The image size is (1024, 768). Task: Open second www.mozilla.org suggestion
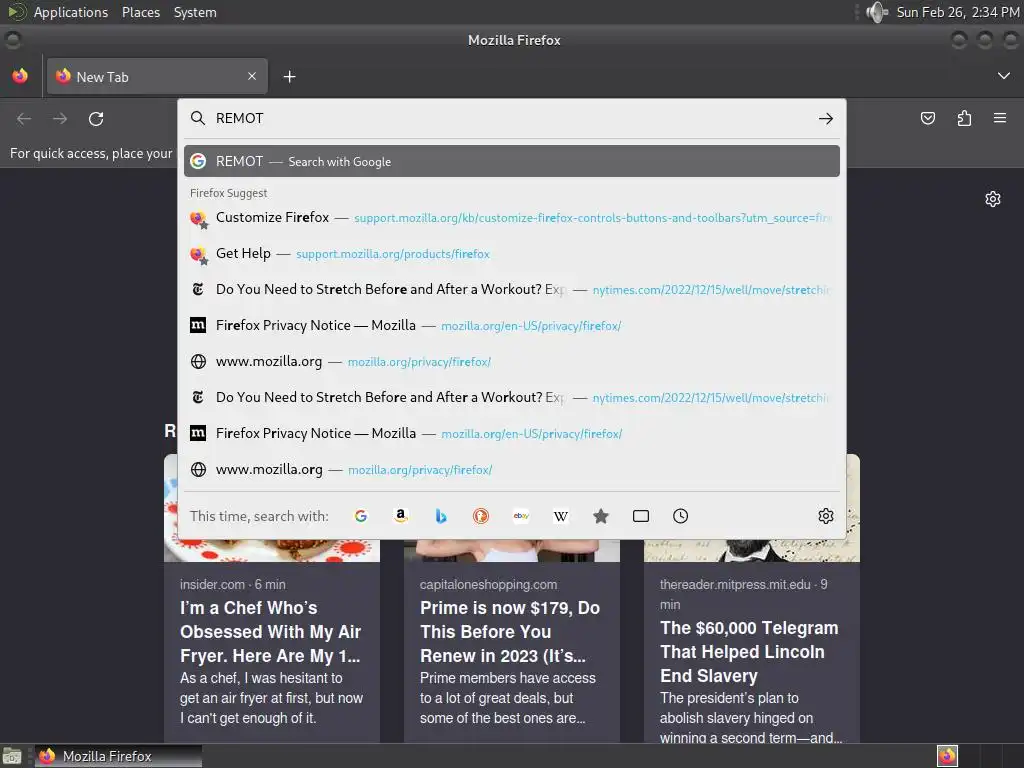(512, 469)
